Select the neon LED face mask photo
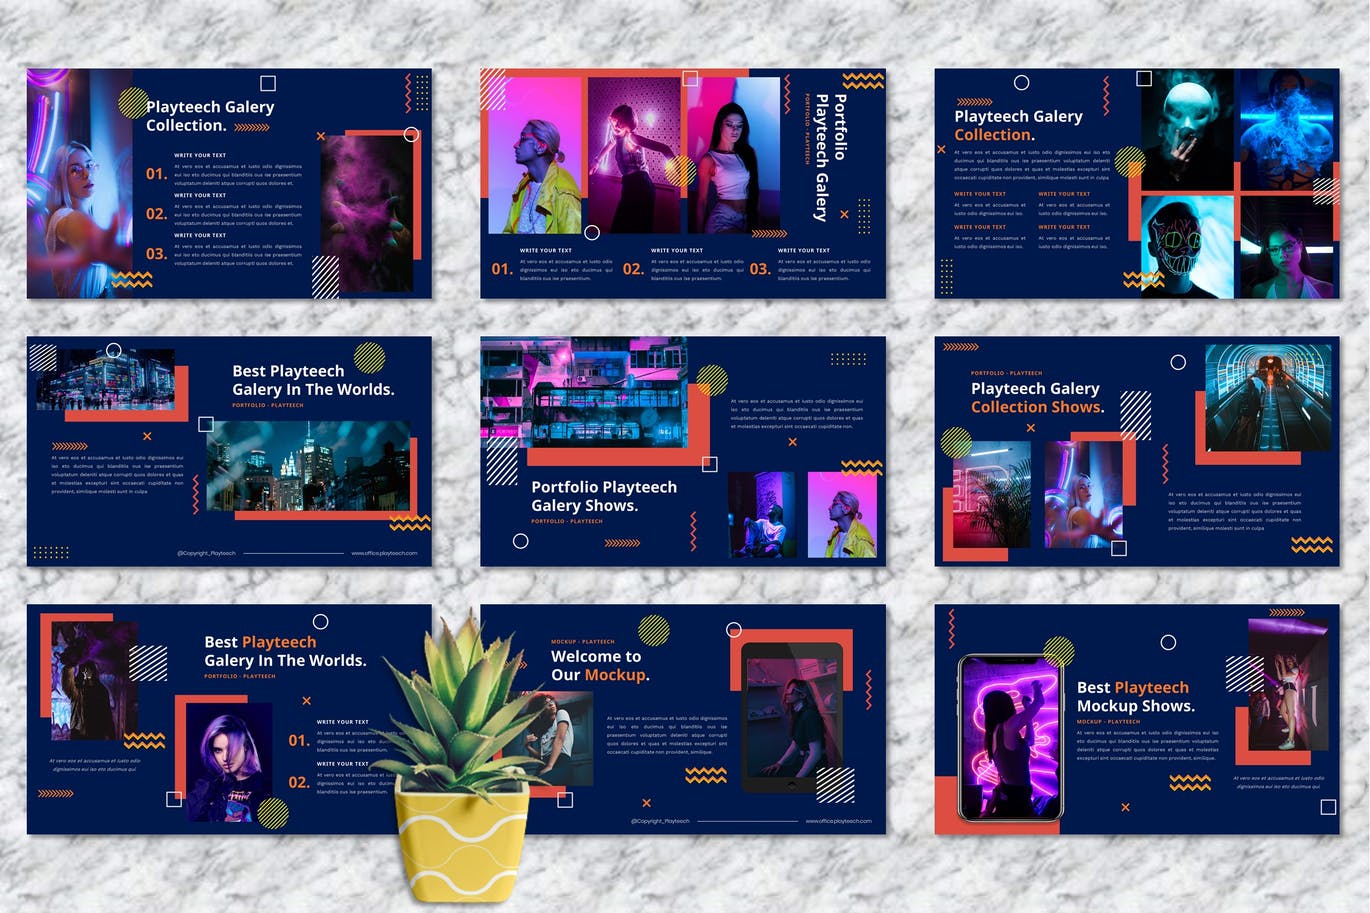The height and width of the screenshot is (913, 1370). (1187, 246)
